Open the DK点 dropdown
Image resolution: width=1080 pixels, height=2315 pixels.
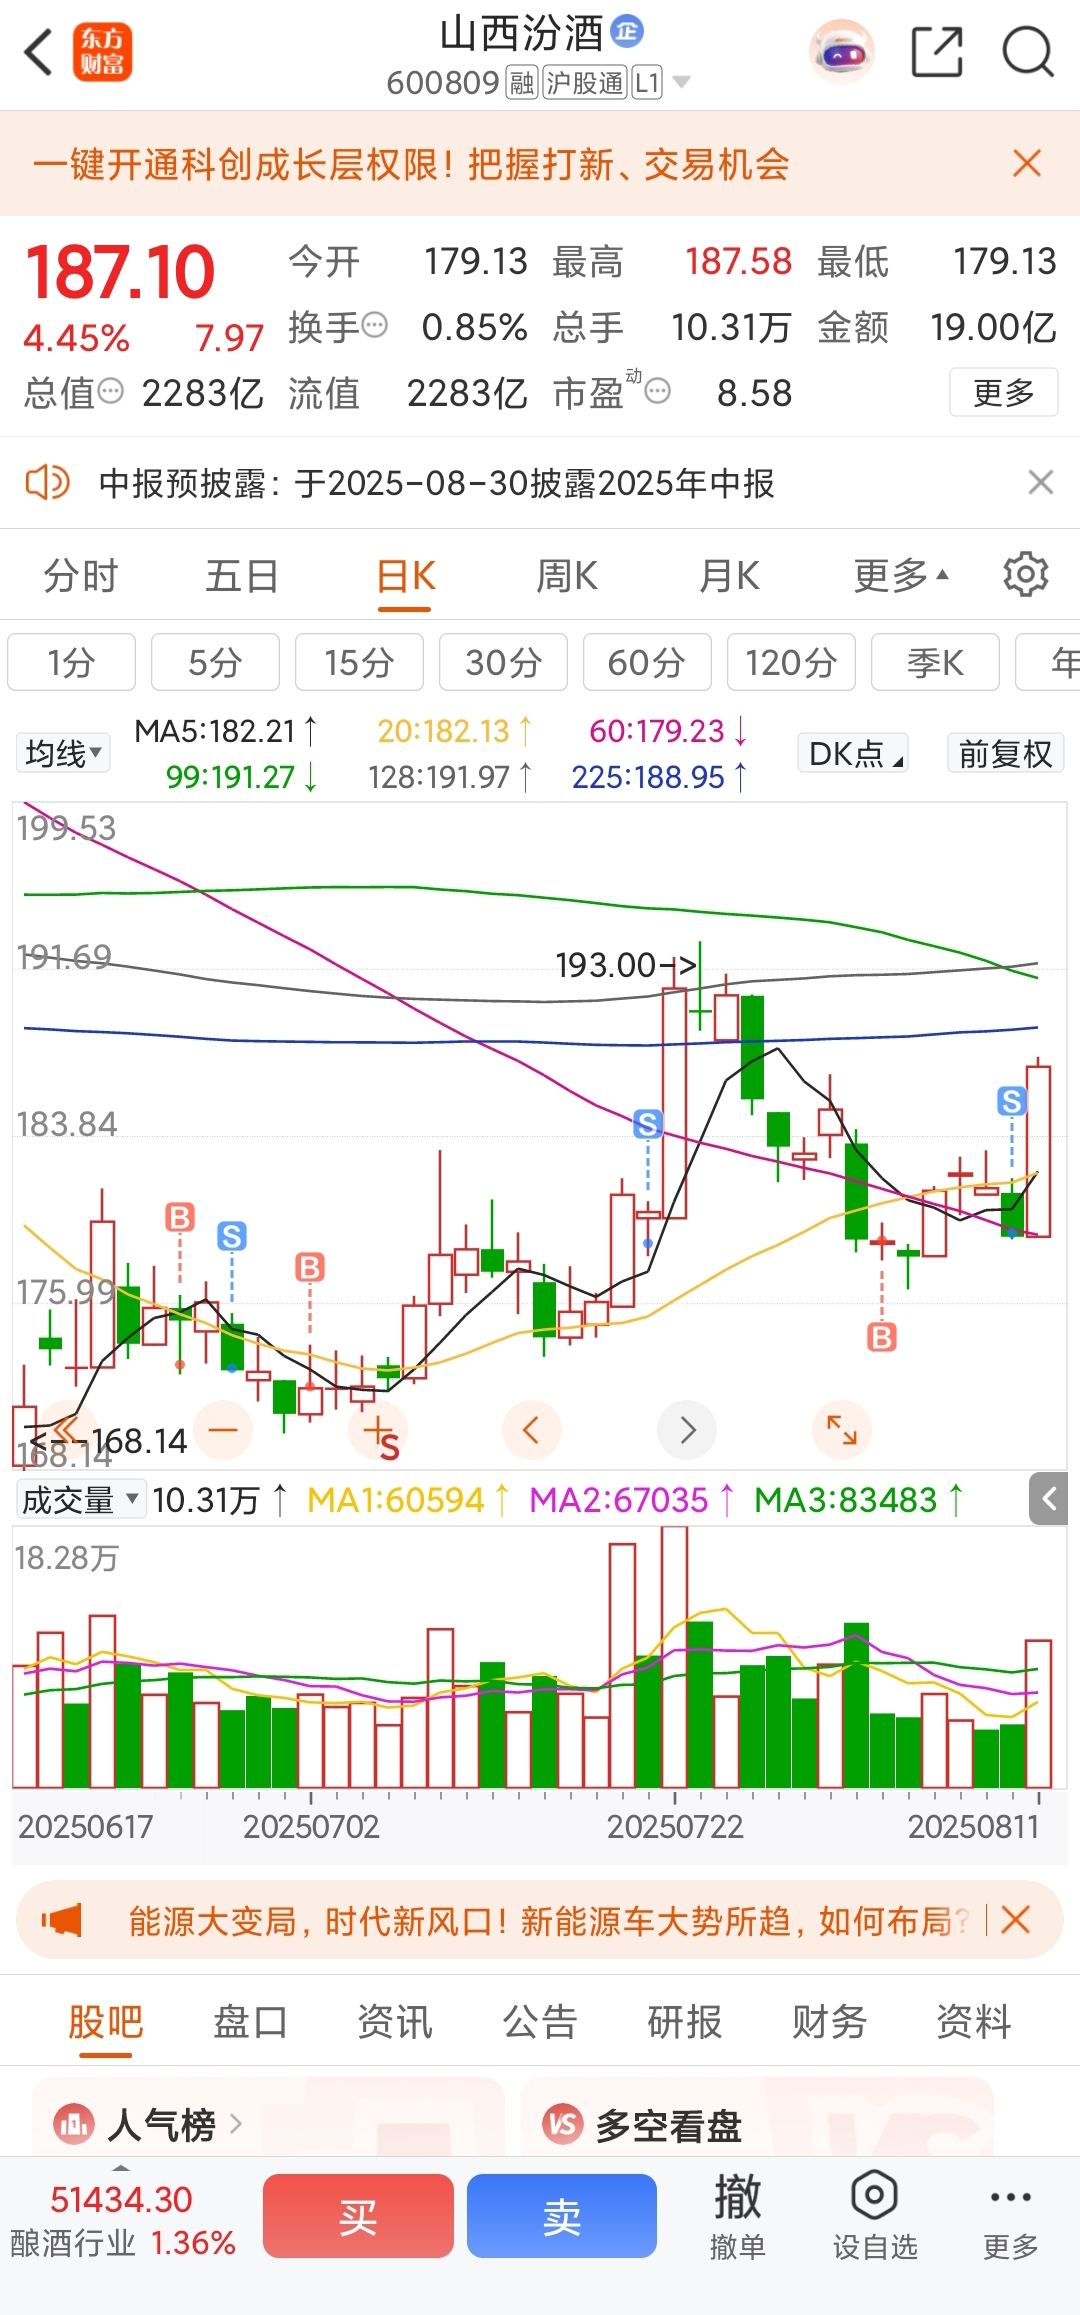(x=853, y=753)
